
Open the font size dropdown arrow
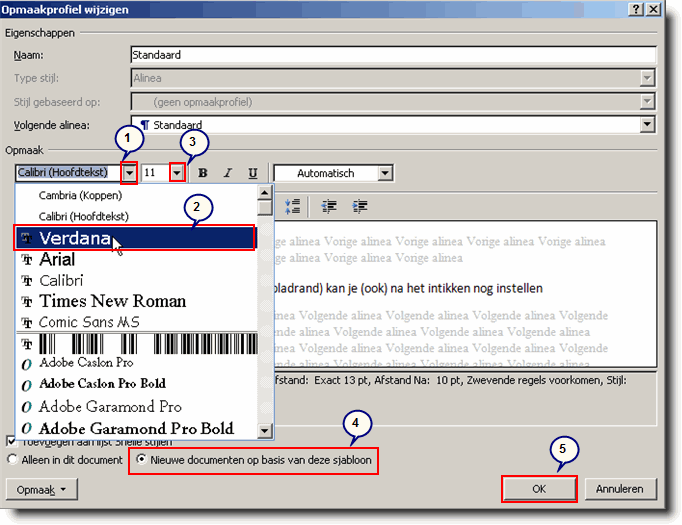click(177, 174)
